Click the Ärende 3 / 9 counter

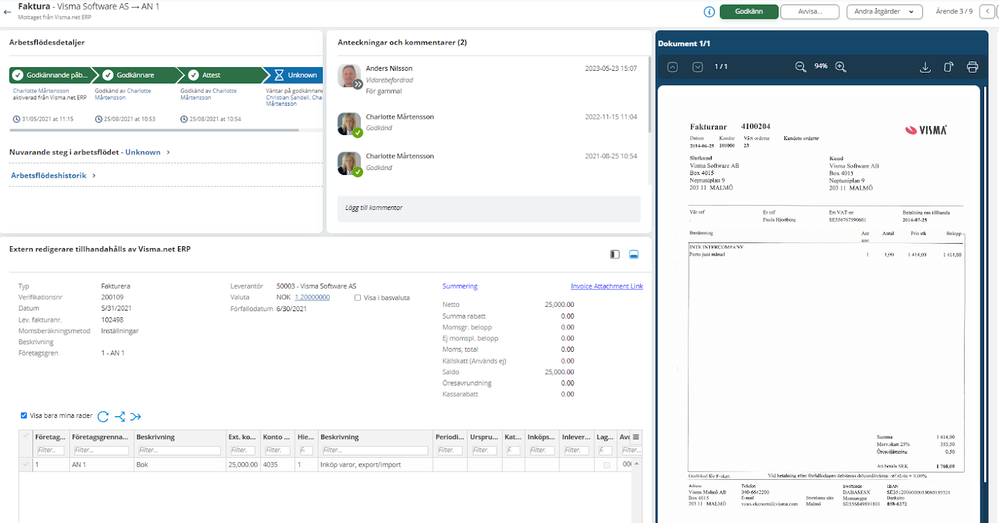954,11
